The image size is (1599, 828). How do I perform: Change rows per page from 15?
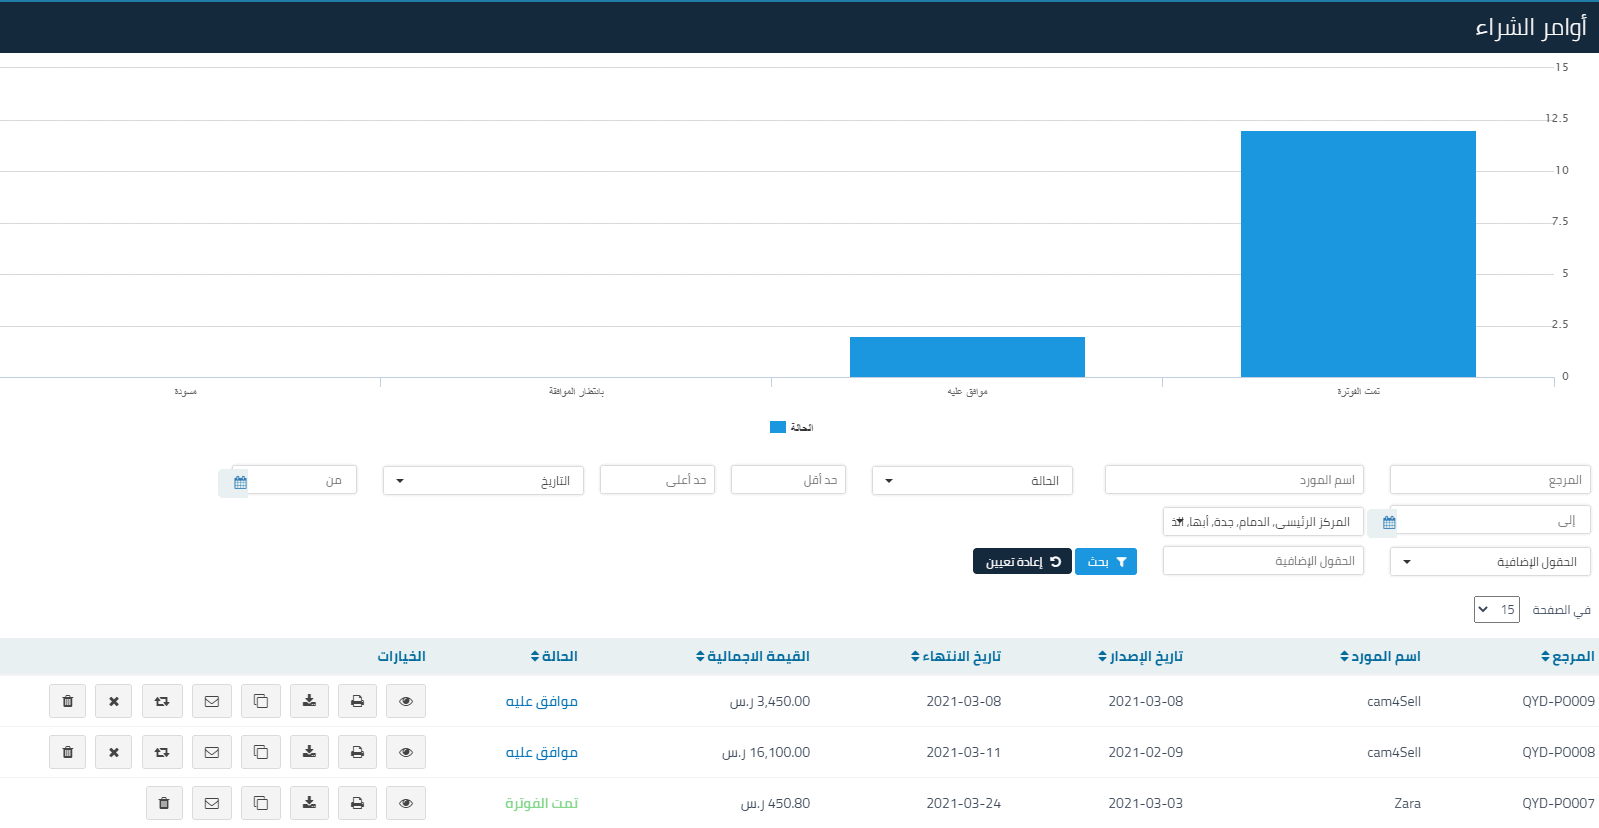(x=1496, y=610)
